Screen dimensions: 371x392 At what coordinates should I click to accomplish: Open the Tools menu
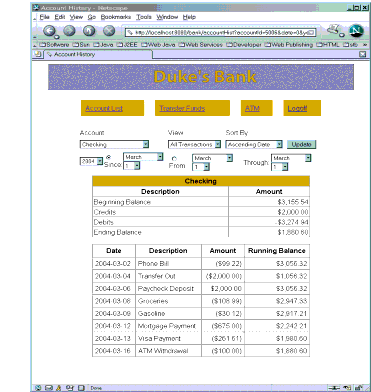tap(144, 17)
